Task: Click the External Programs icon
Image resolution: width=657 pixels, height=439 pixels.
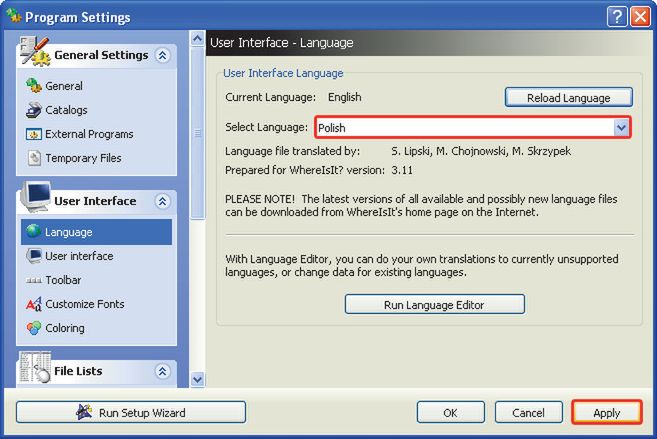Action: (x=34, y=134)
